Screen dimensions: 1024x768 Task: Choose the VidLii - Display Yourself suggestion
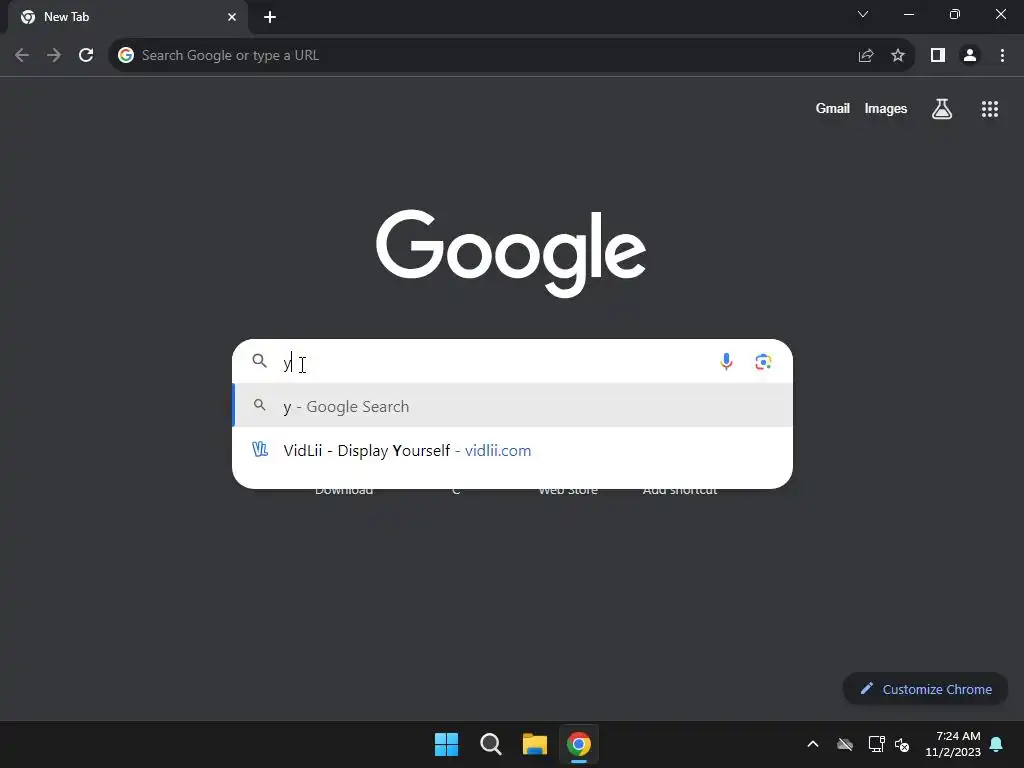point(513,451)
